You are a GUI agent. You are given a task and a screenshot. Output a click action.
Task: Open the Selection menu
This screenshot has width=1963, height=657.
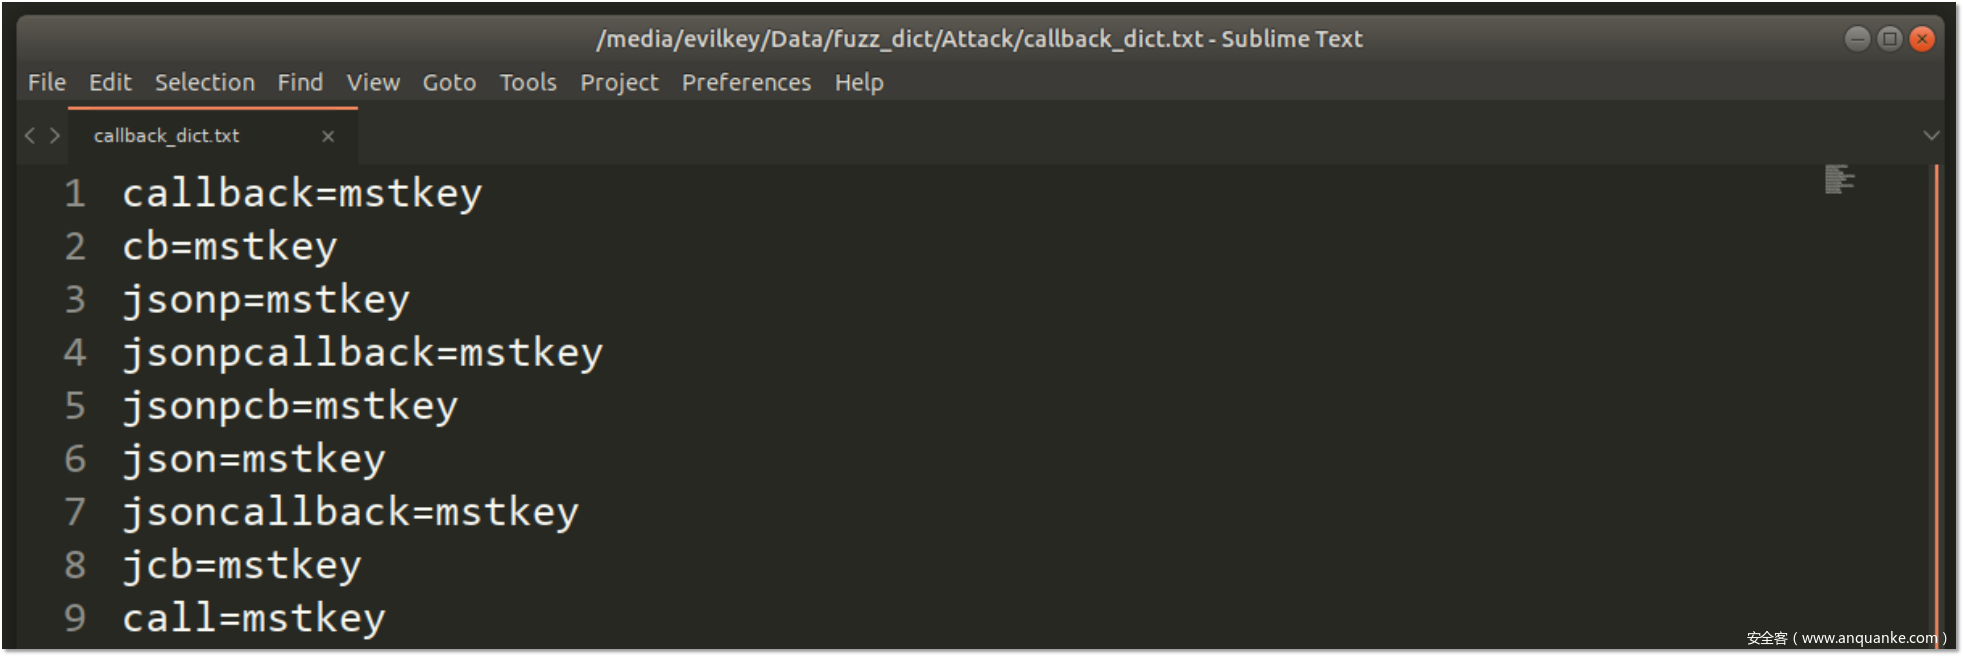[x=204, y=83]
